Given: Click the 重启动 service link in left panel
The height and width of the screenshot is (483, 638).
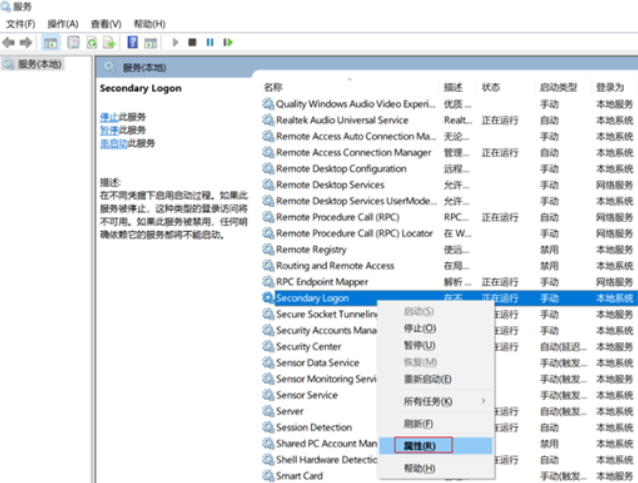Looking at the screenshot, I should coord(112,143).
